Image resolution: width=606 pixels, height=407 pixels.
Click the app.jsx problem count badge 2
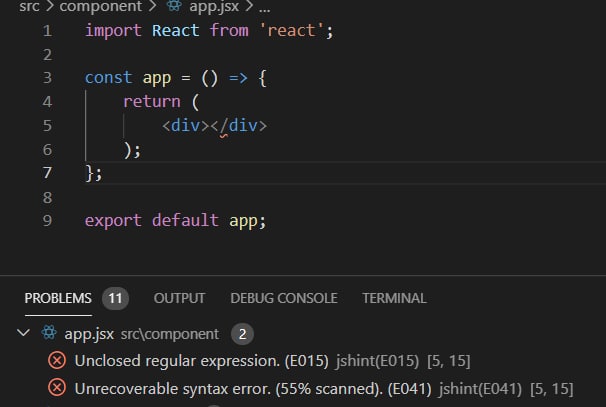coord(242,334)
